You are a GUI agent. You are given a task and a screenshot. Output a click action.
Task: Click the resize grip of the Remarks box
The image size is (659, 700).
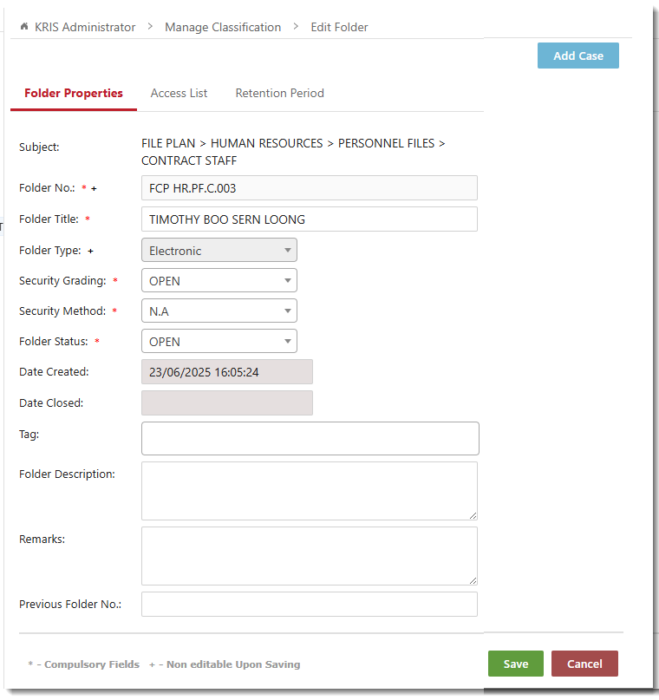tap(473, 581)
